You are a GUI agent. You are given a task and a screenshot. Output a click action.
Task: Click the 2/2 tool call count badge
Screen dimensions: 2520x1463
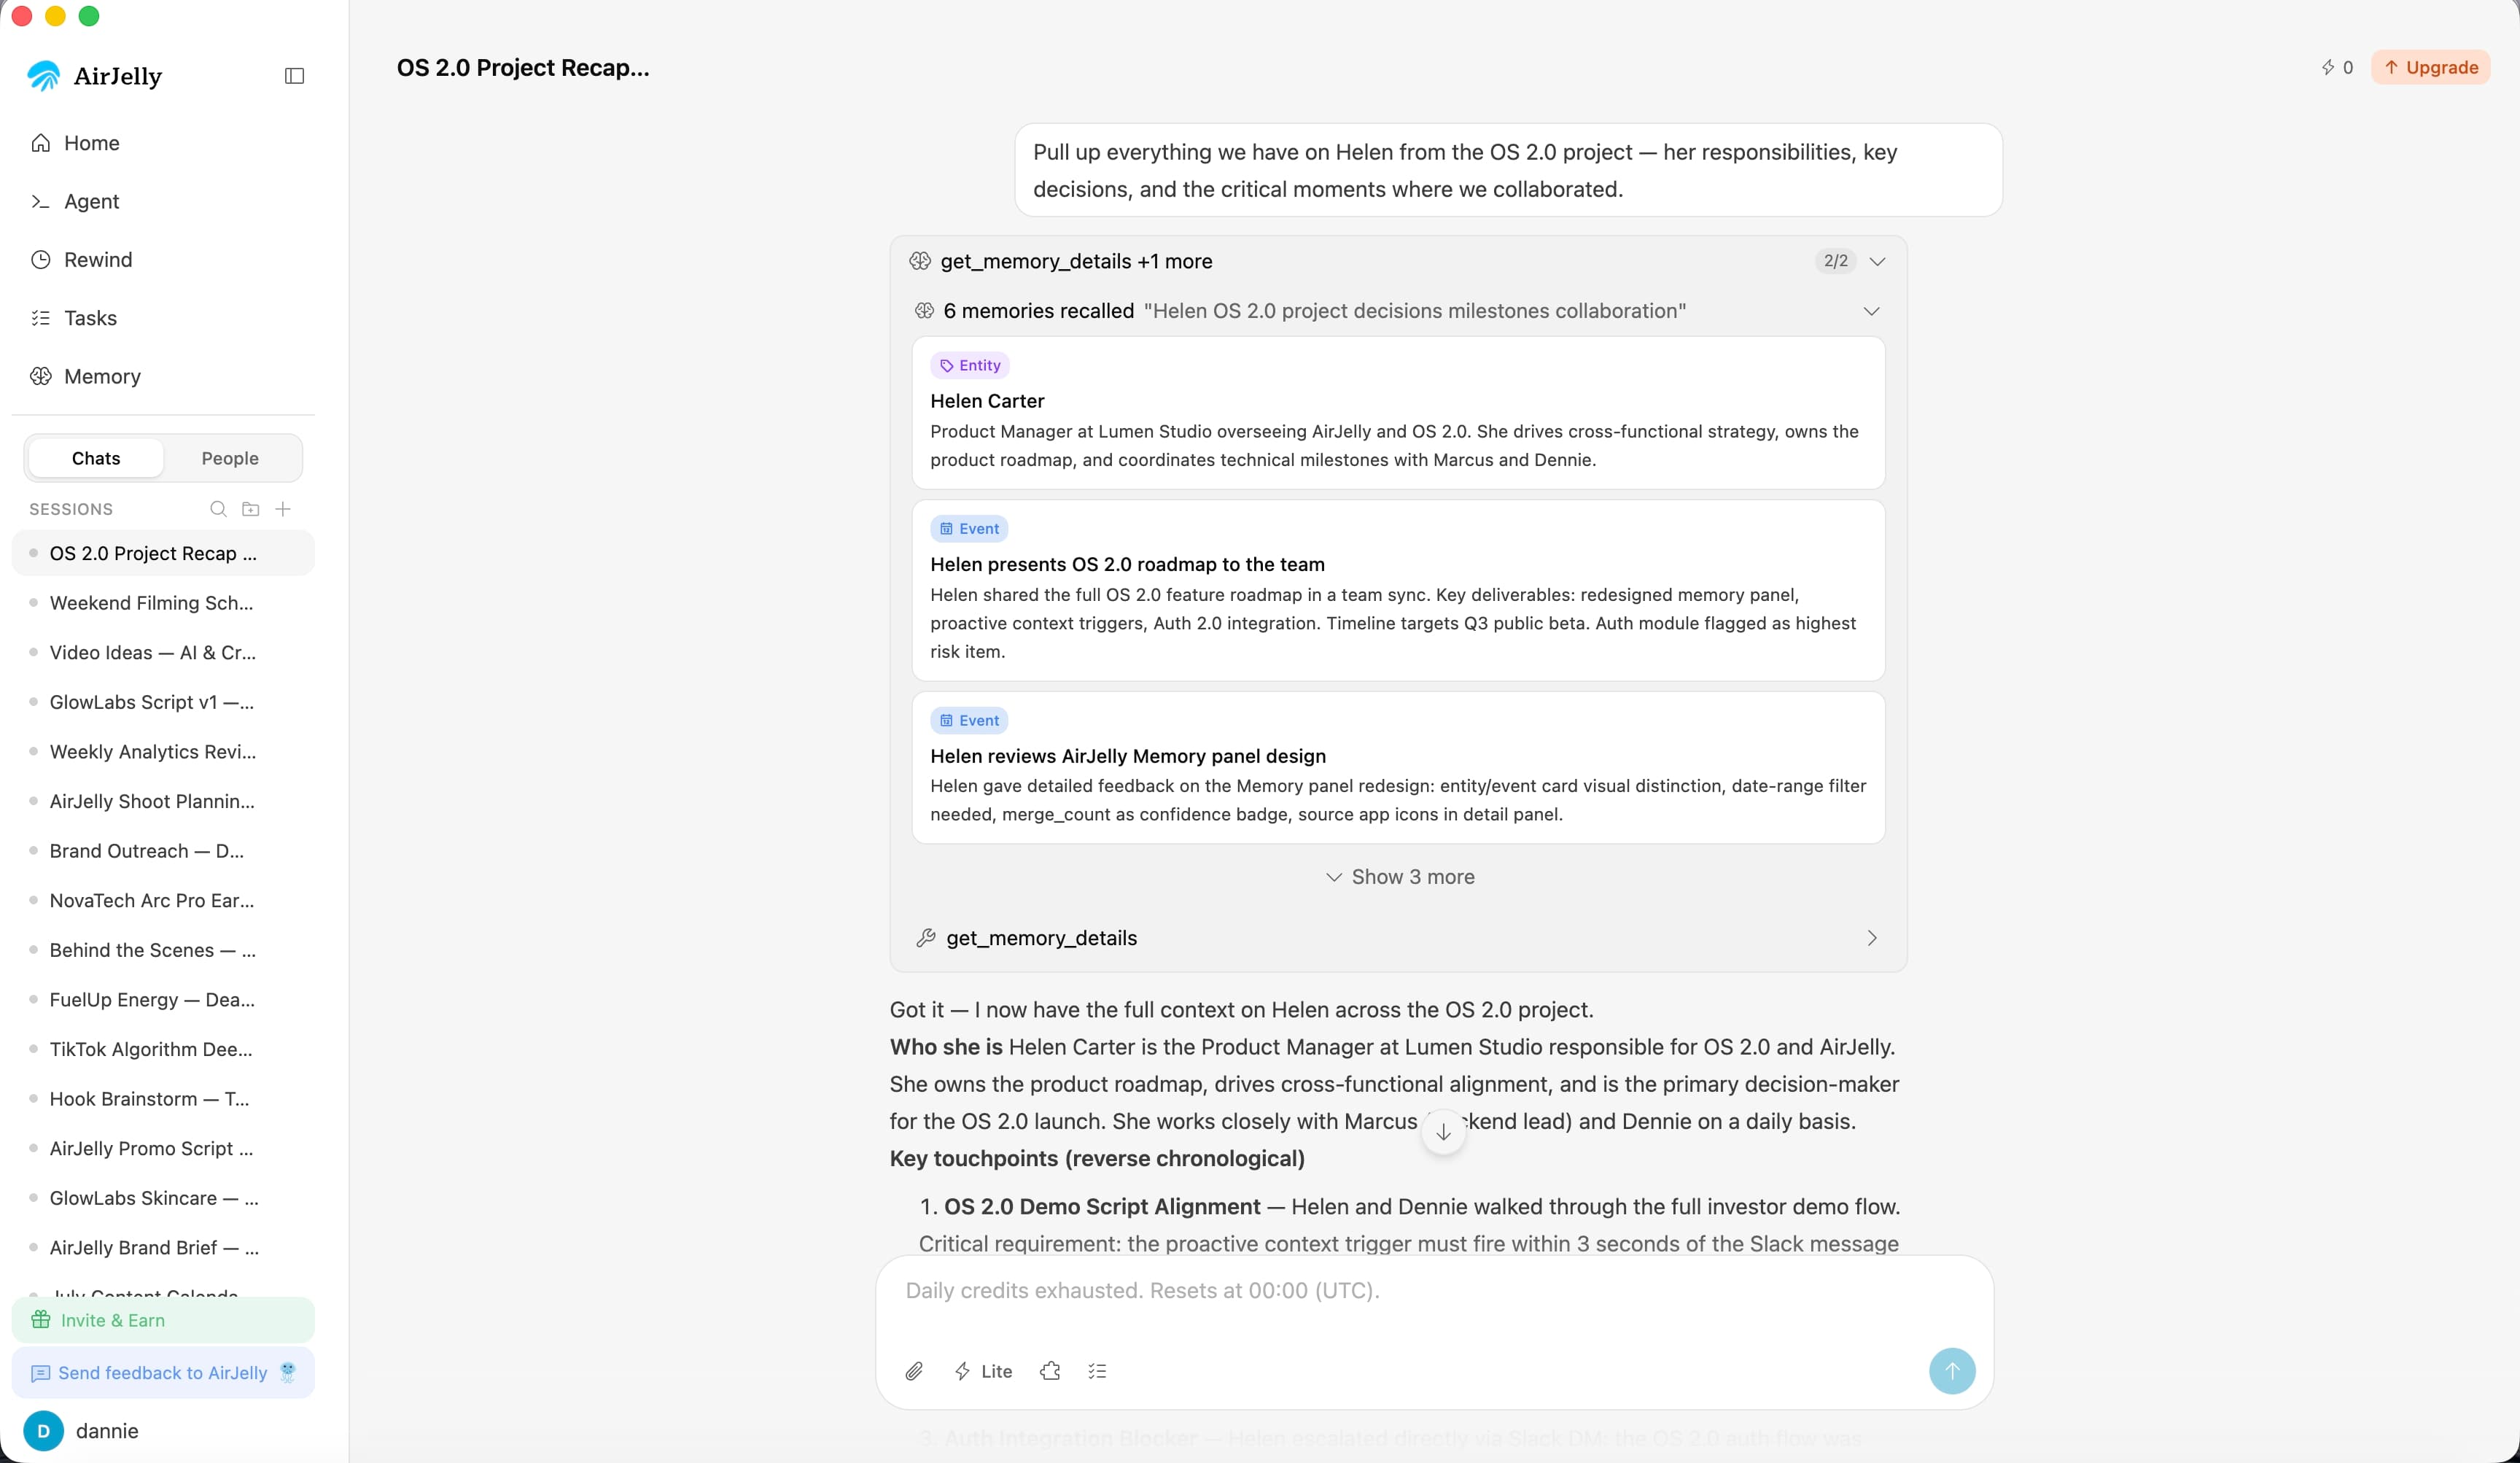pyautogui.click(x=1835, y=261)
